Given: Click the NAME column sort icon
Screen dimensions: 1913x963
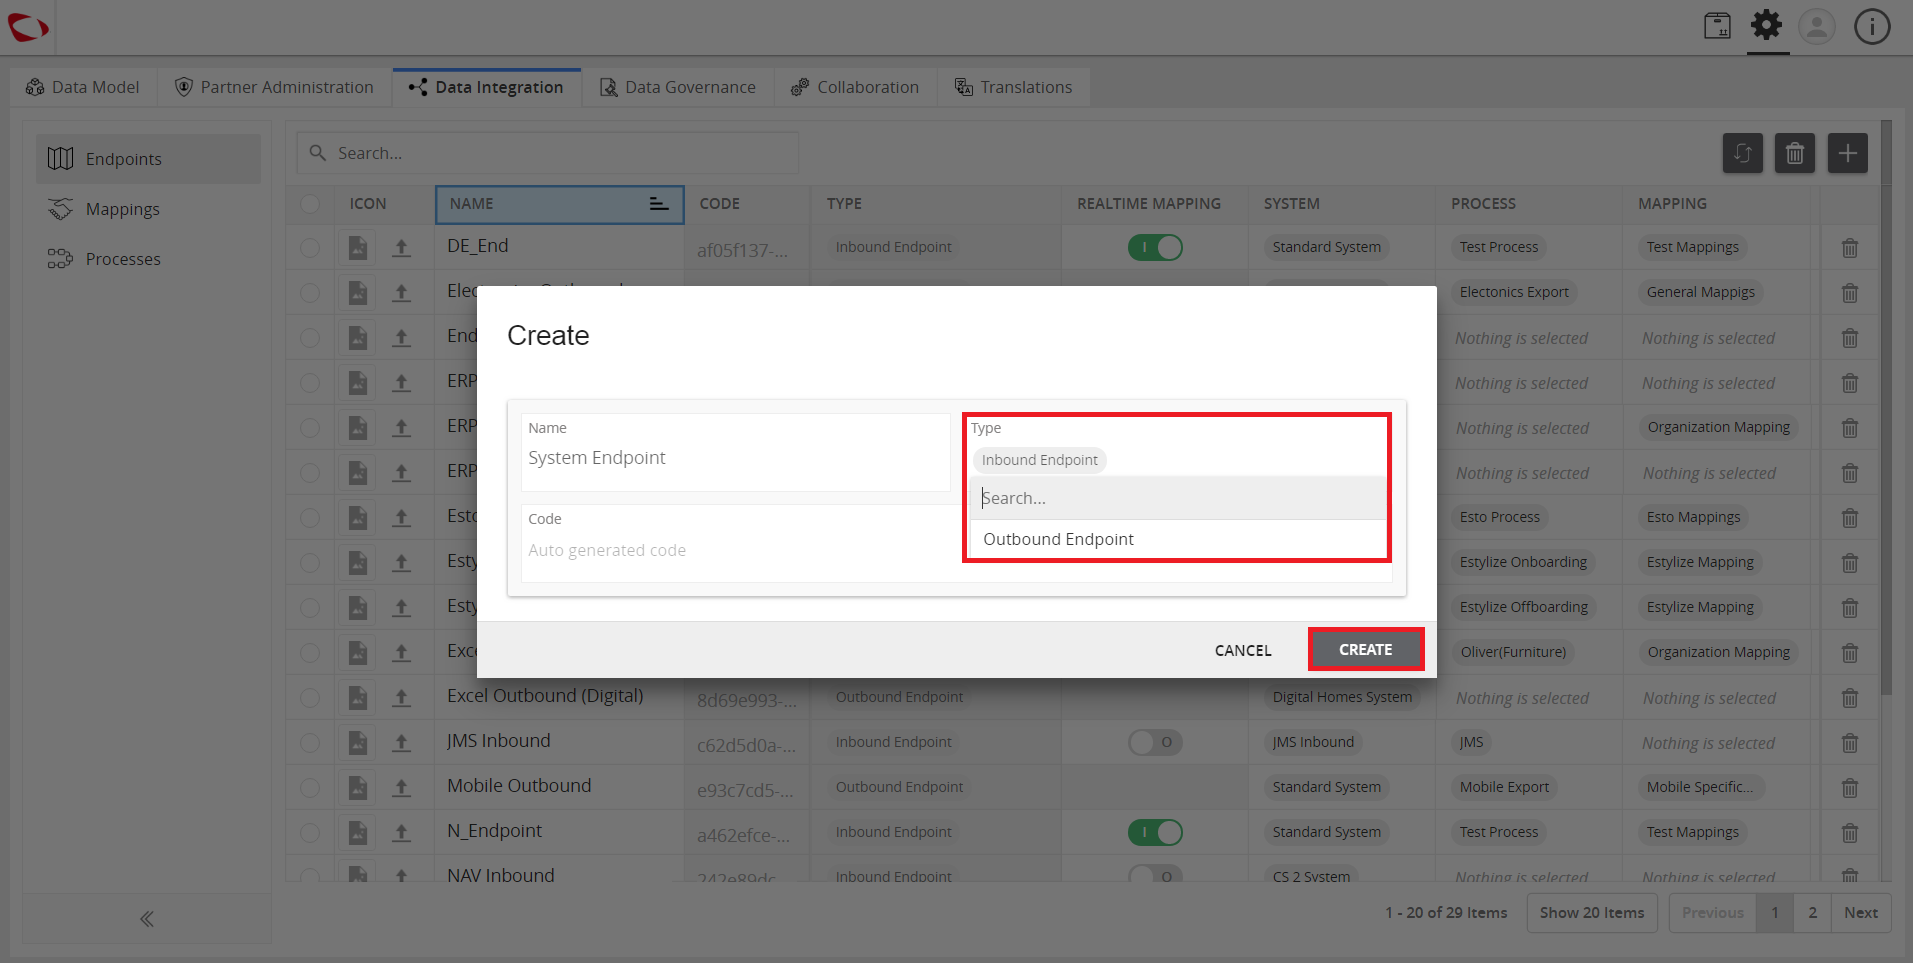Looking at the screenshot, I should click(659, 204).
